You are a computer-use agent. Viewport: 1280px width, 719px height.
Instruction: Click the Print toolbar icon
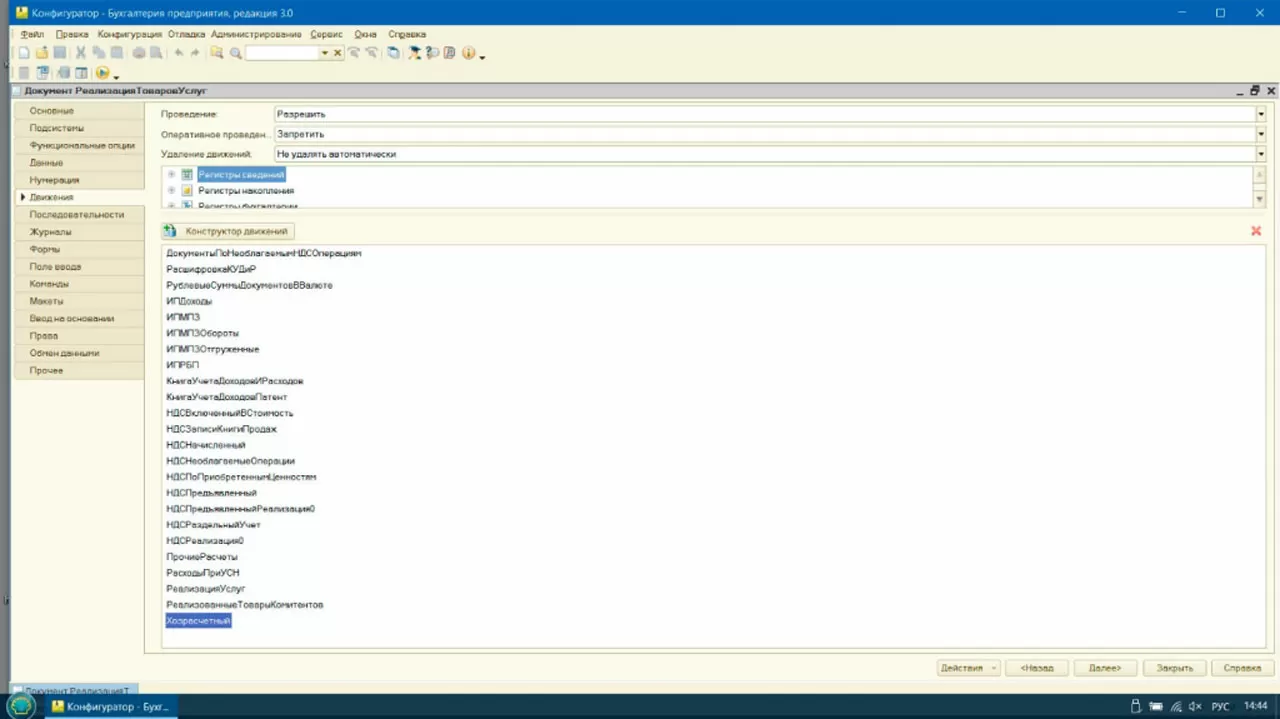click(139, 53)
